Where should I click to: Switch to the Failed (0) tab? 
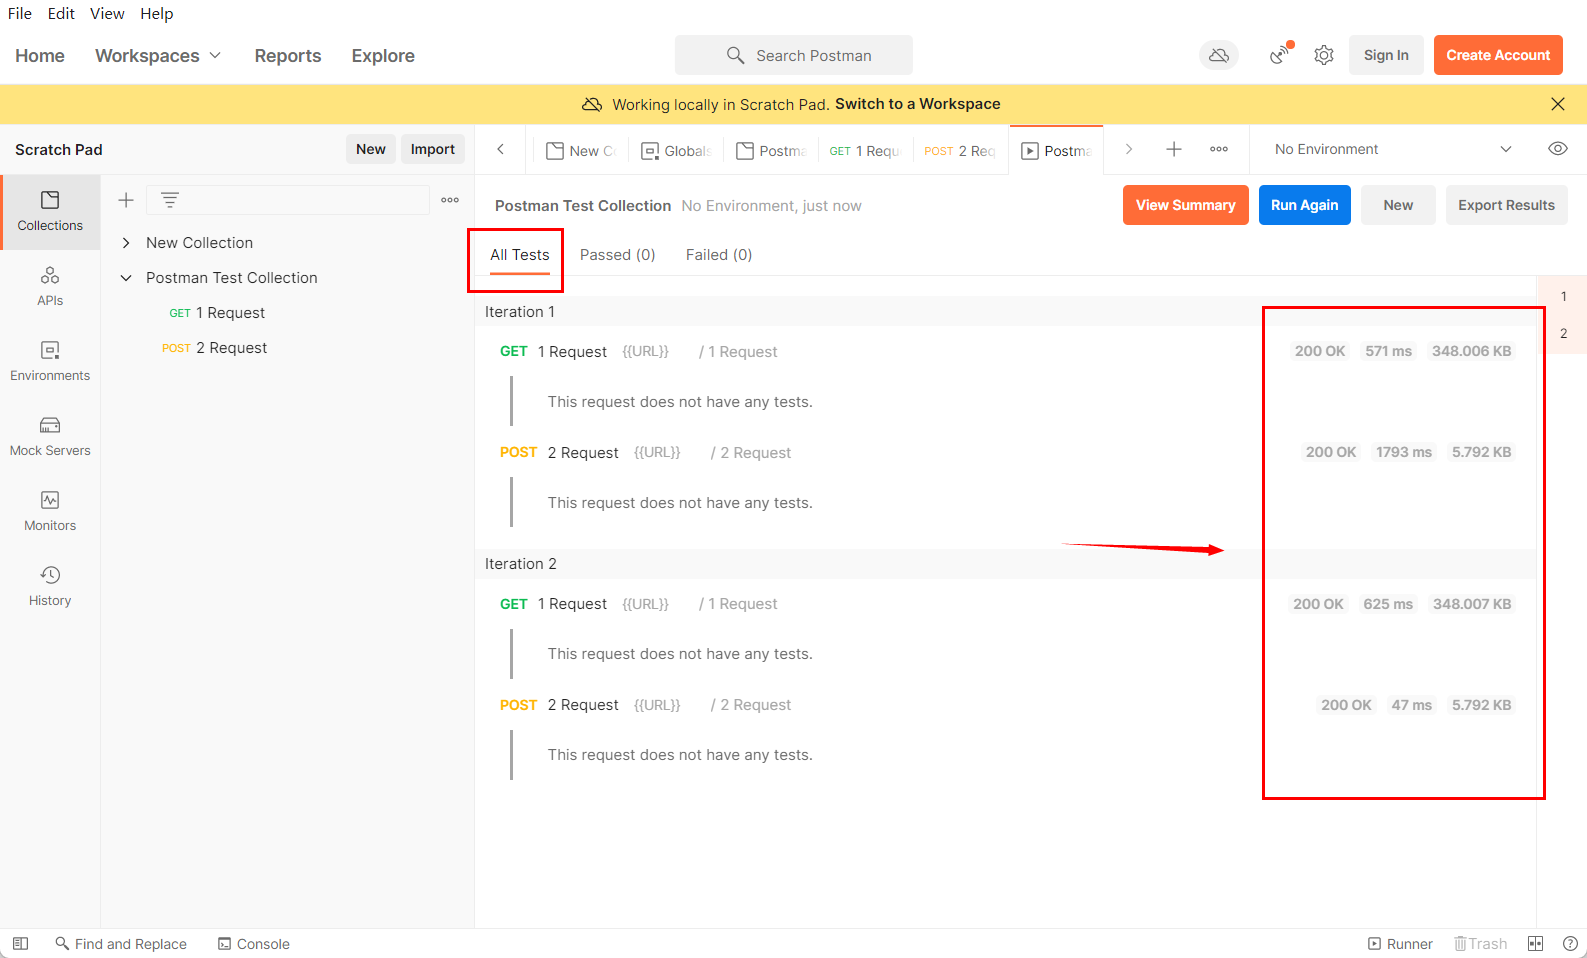pyautogui.click(x=719, y=255)
